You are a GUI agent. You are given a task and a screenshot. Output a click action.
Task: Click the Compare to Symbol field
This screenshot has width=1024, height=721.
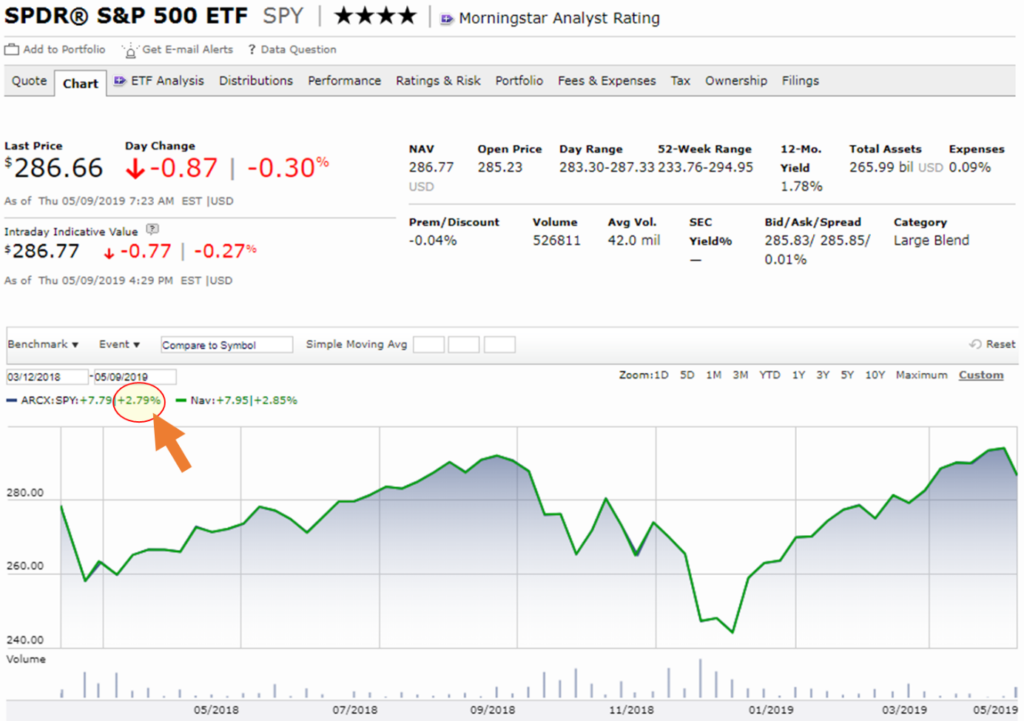point(227,345)
